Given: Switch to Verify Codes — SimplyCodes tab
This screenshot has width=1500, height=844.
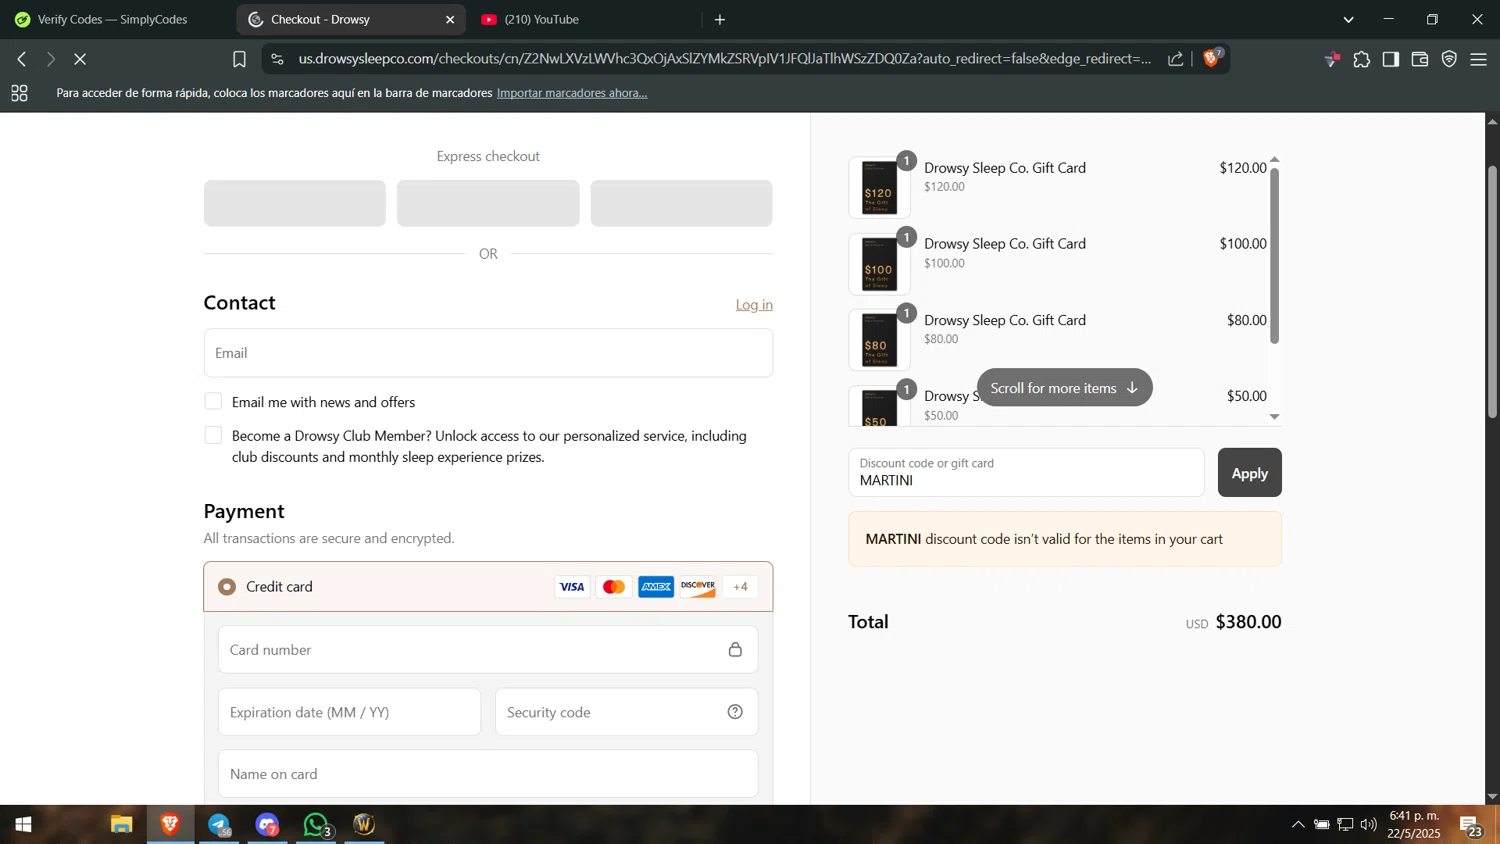Looking at the screenshot, I should pyautogui.click(x=113, y=20).
